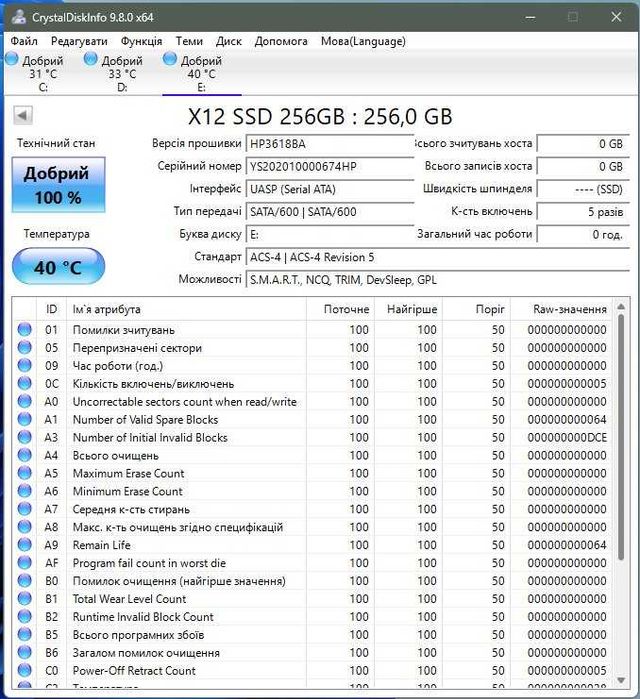Screen dimensions: 640x699
Task: Click the firmware version field HP3618BA
Action: 330,144
